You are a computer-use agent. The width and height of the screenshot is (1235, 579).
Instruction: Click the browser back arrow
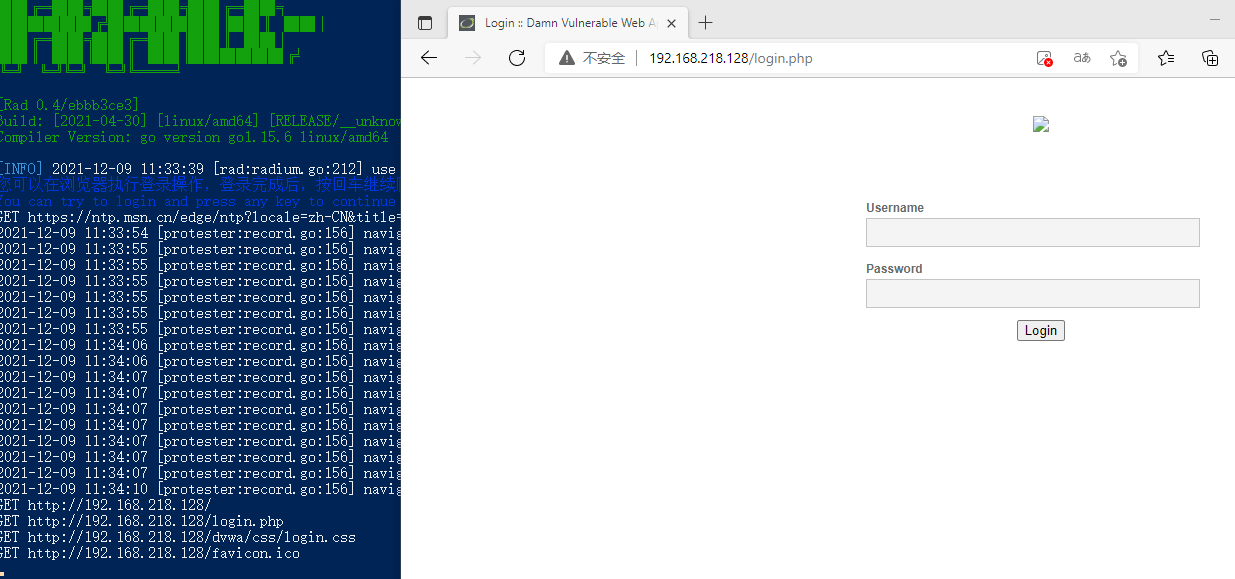tap(429, 58)
